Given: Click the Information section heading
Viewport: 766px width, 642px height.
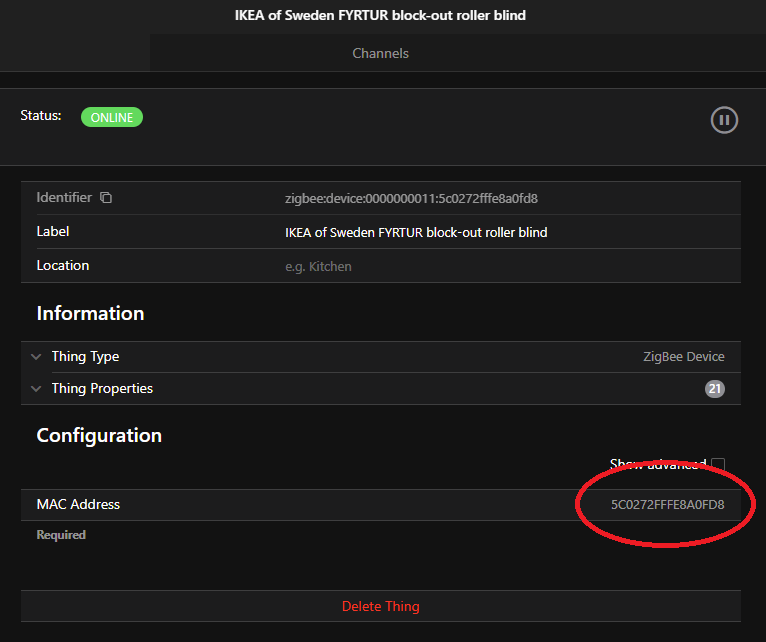Looking at the screenshot, I should pos(90,314).
